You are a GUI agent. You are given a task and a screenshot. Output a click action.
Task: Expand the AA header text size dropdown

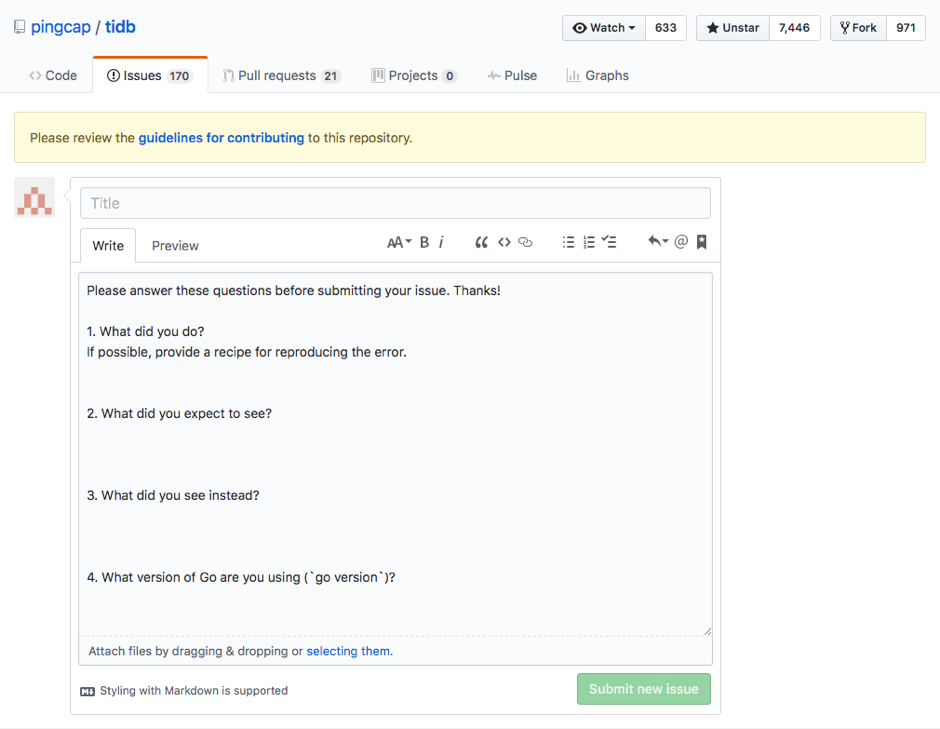(x=399, y=242)
